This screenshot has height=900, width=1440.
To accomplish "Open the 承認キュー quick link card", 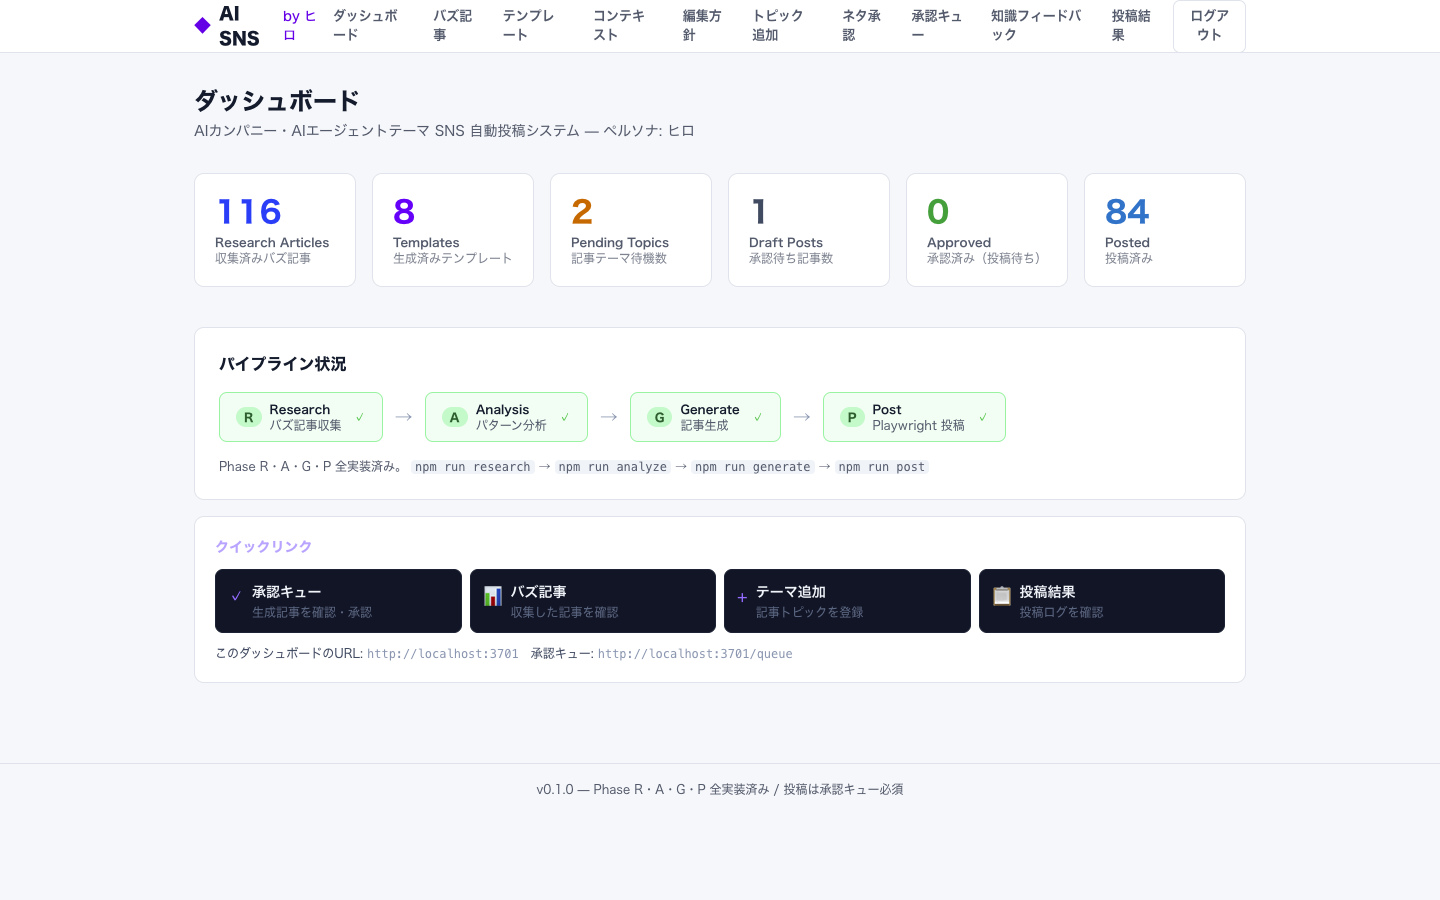I will (338, 601).
